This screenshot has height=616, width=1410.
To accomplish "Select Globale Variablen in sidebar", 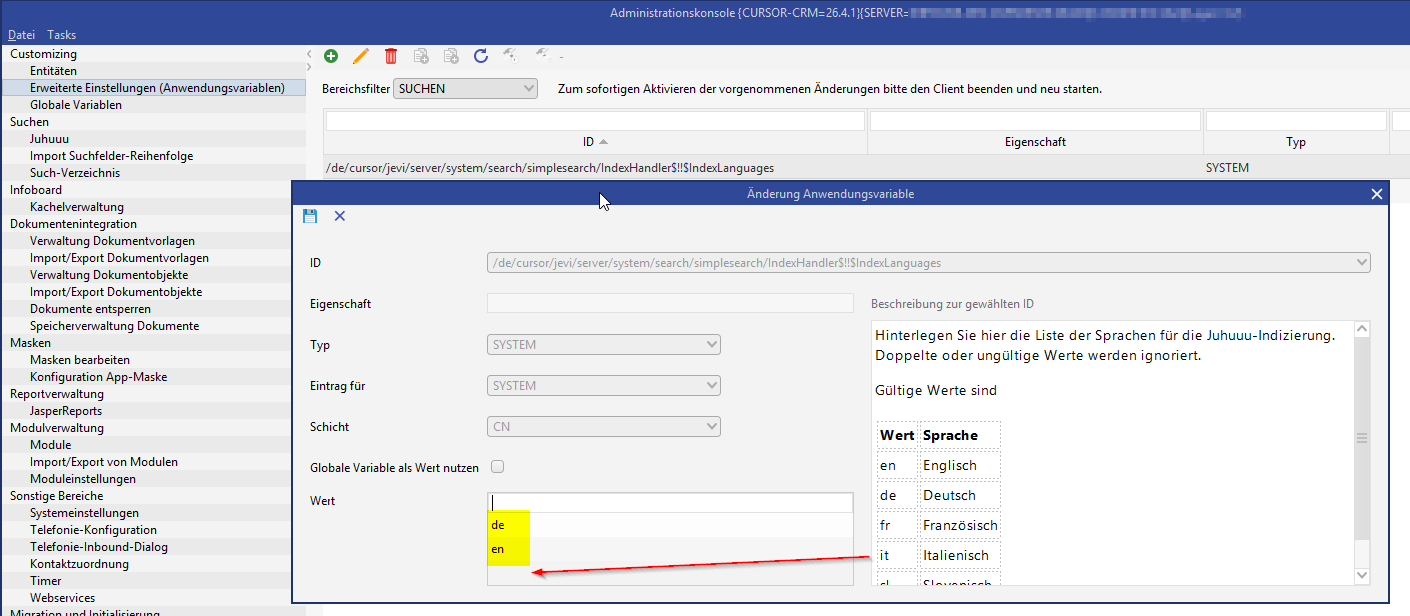I will (76, 105).
